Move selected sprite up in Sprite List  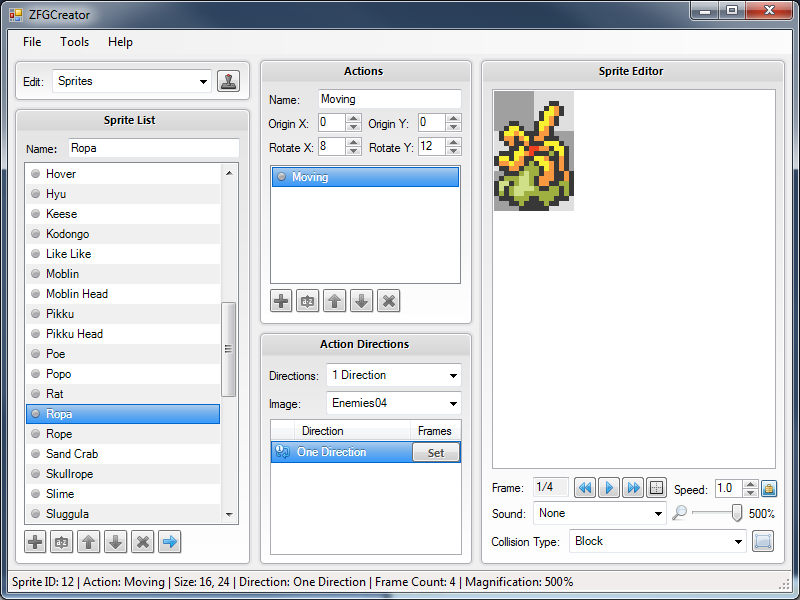coord(89,542)
